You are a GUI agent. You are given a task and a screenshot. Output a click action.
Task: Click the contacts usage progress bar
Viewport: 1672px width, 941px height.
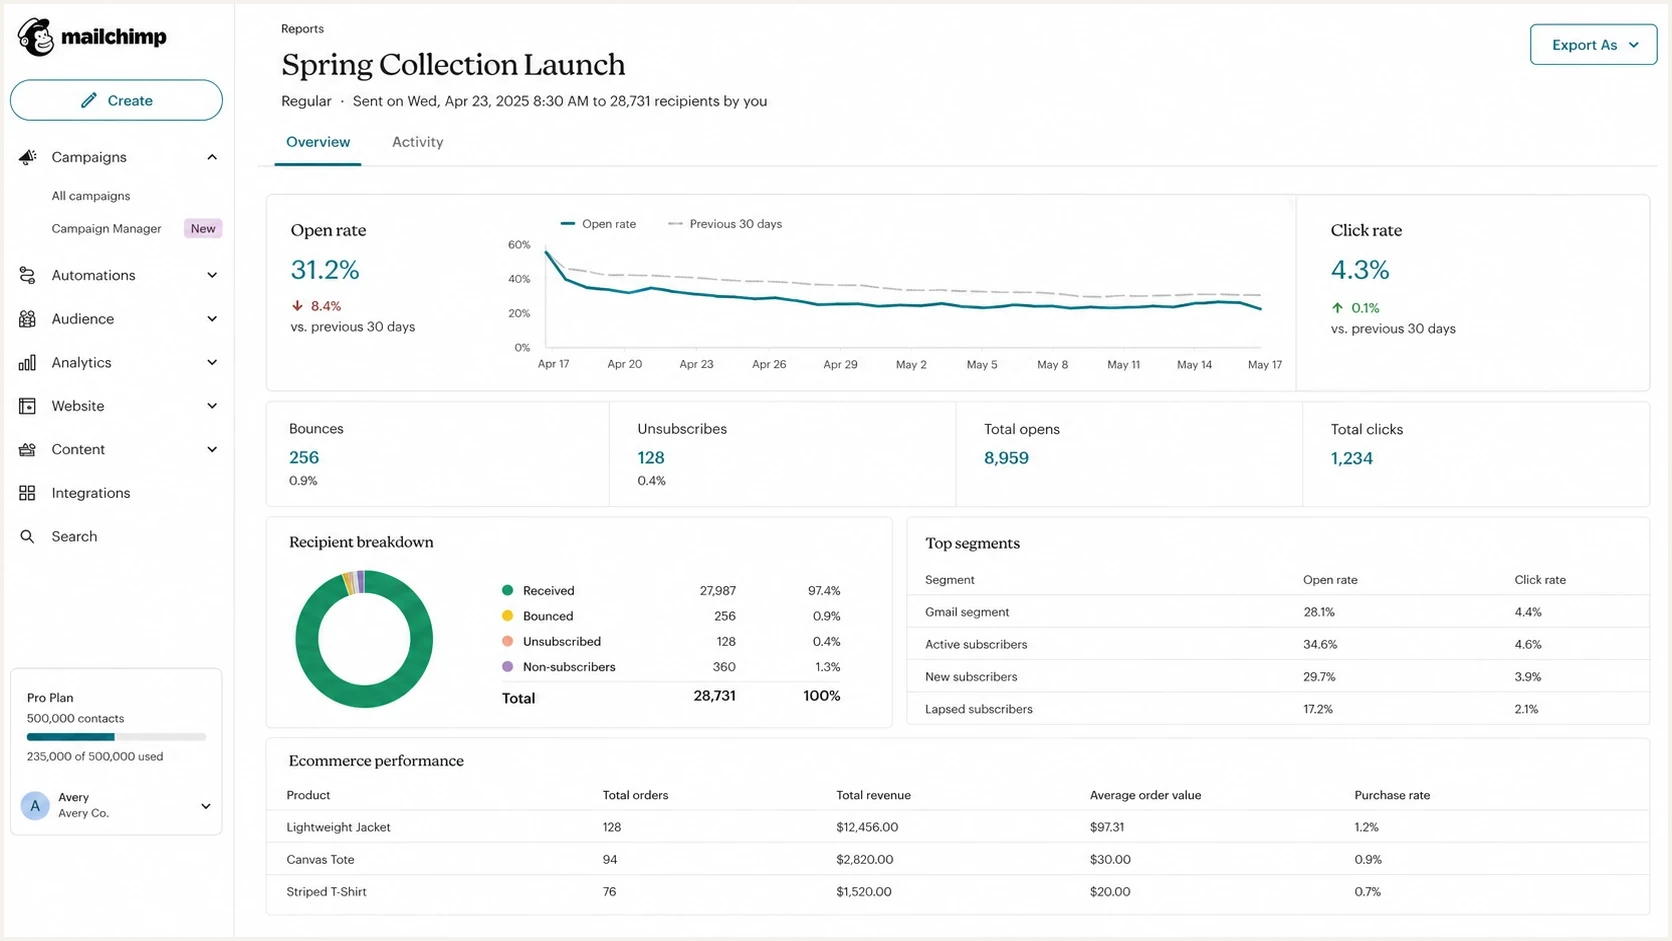coord(116,737)
